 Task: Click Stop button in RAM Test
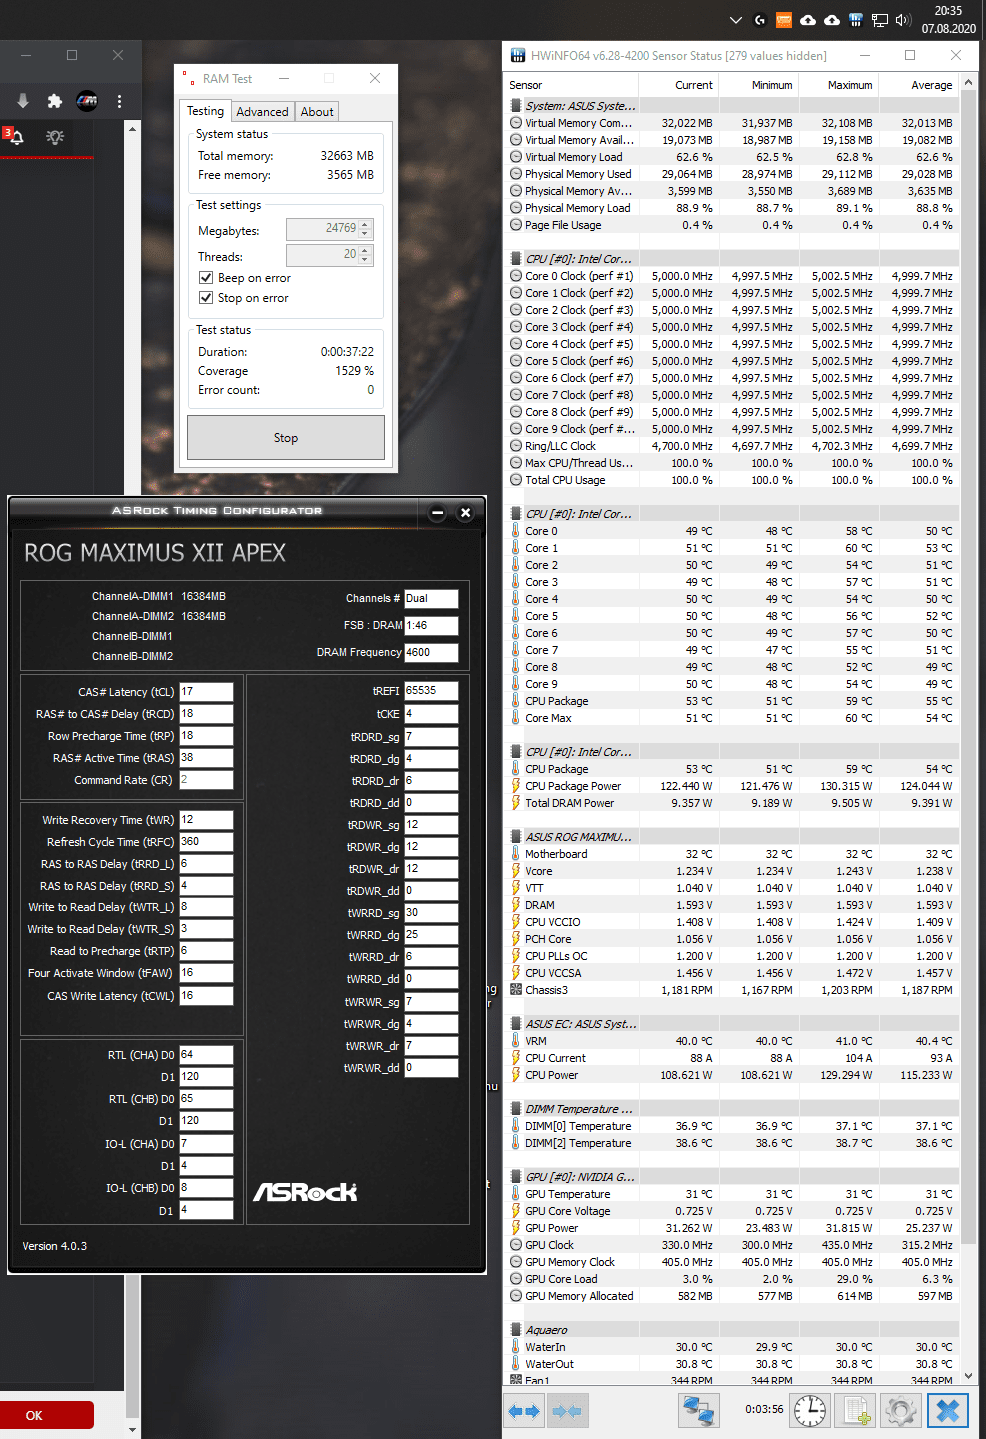286,438
